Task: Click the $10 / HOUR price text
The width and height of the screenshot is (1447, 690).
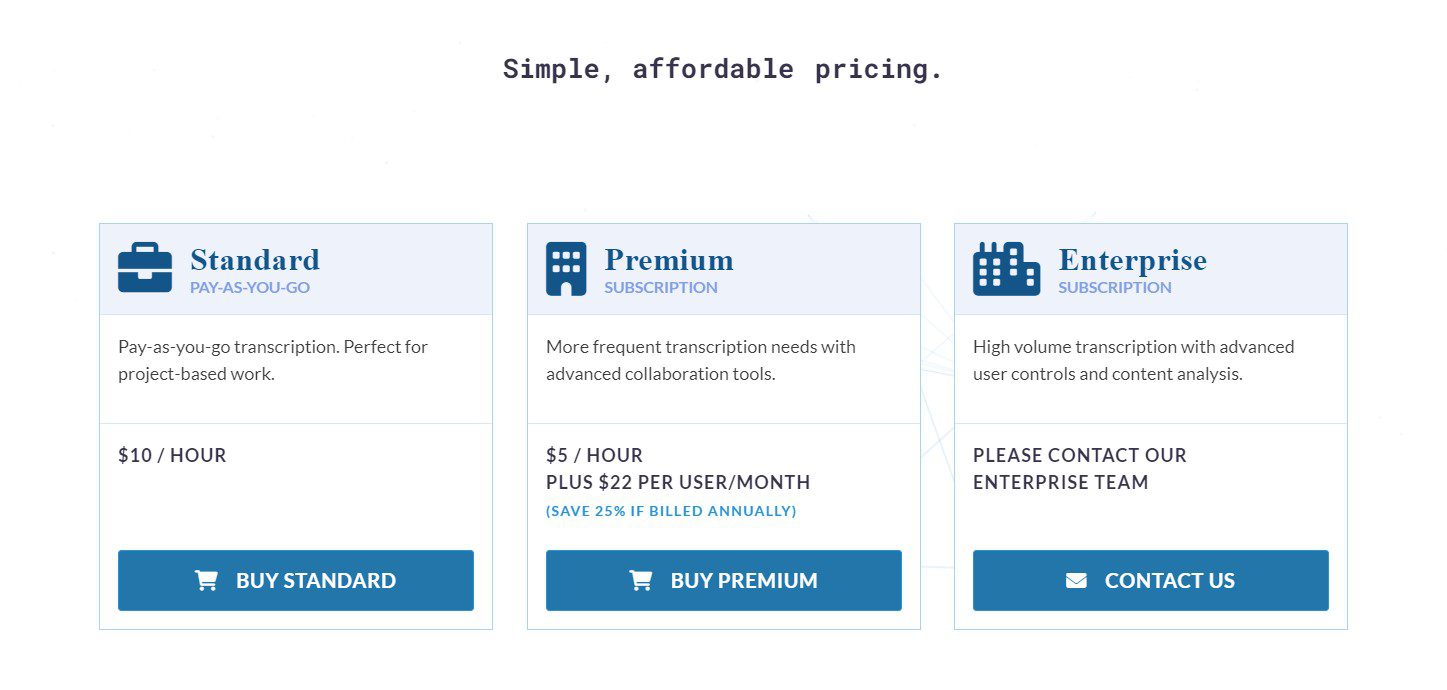Action: [x=173, y=455]
